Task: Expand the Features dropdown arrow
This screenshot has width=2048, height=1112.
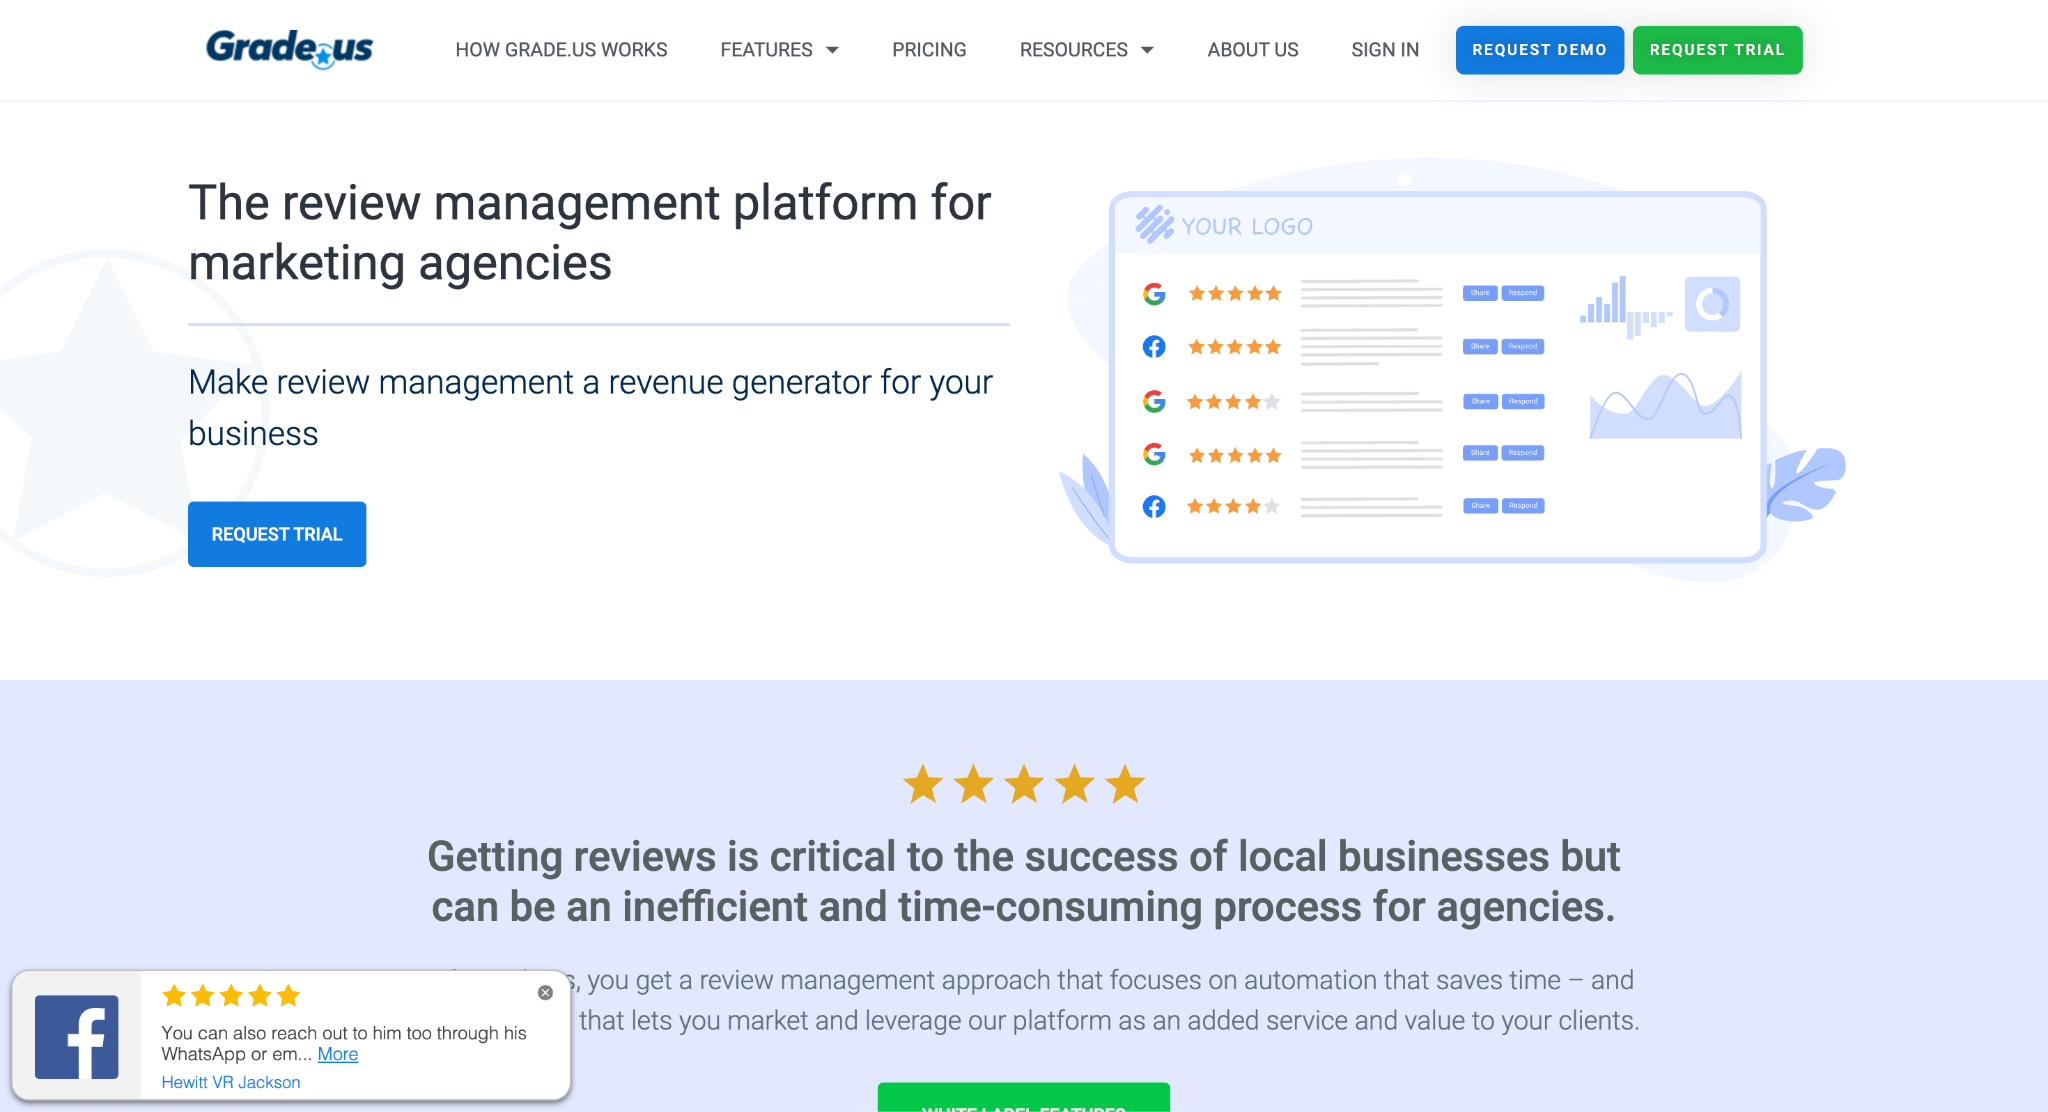Action: (x=832, y=50)
